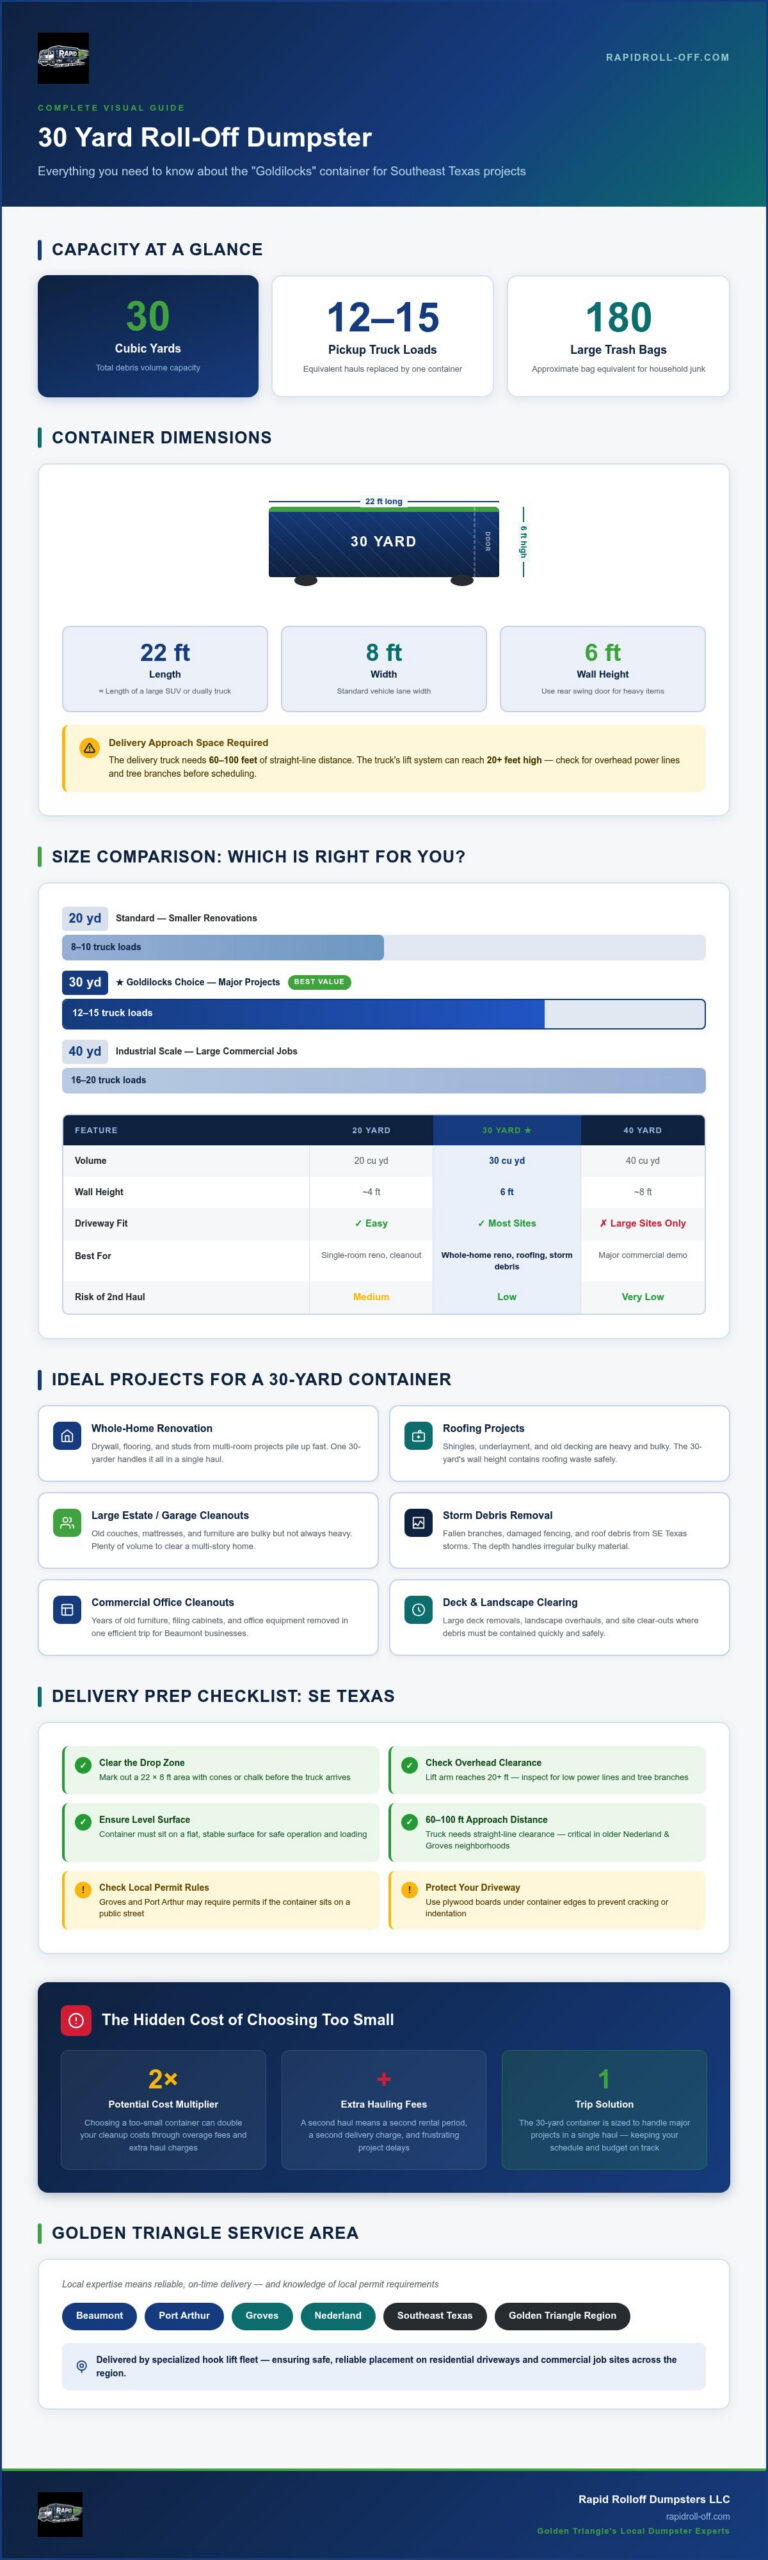
Task: Click the Whole-Home Renovation house icon
Action: click(x=67, y=1436)
